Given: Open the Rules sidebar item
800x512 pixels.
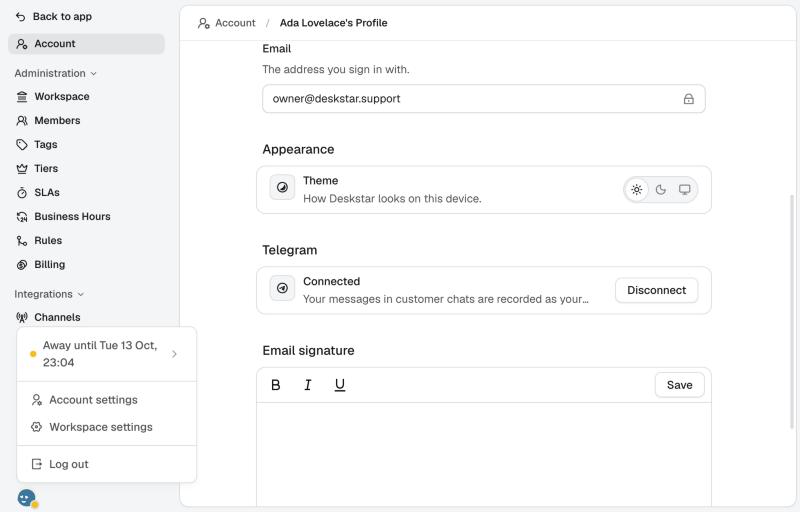Looking at the screenshot, I should pyautogui.click(x=86, y=241).
